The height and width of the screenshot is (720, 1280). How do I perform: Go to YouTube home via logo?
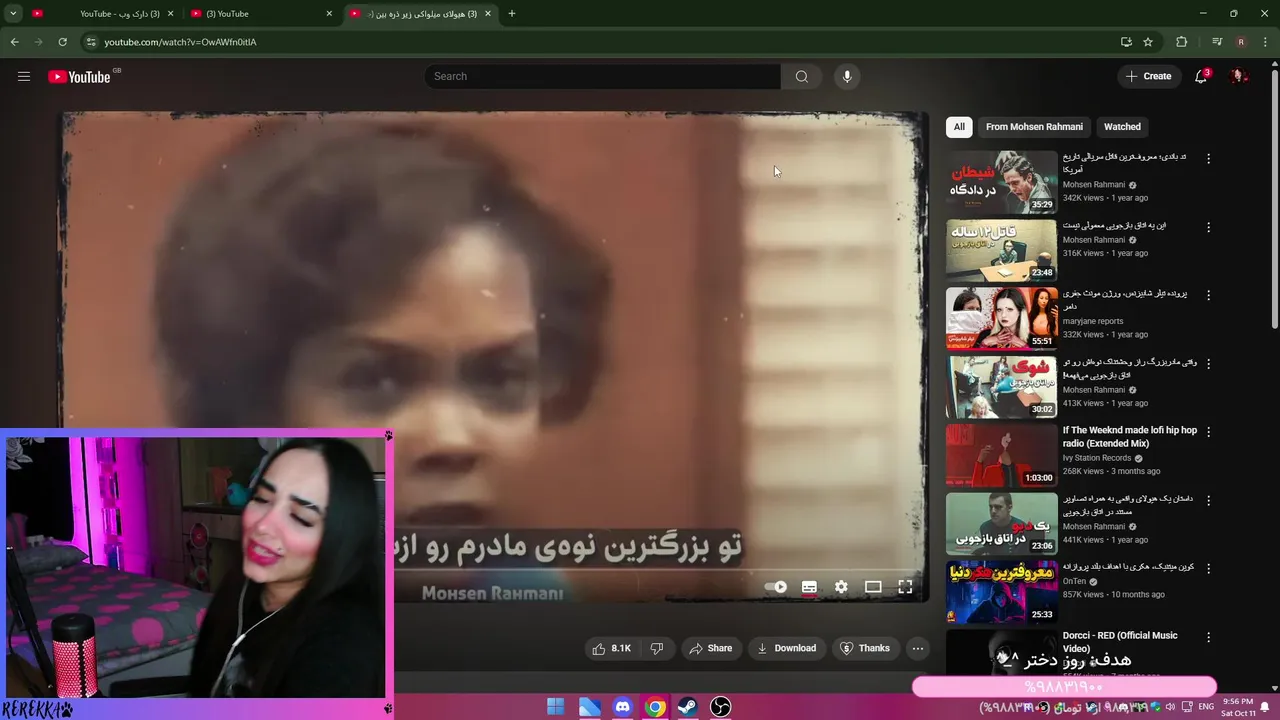pos(79,77)
